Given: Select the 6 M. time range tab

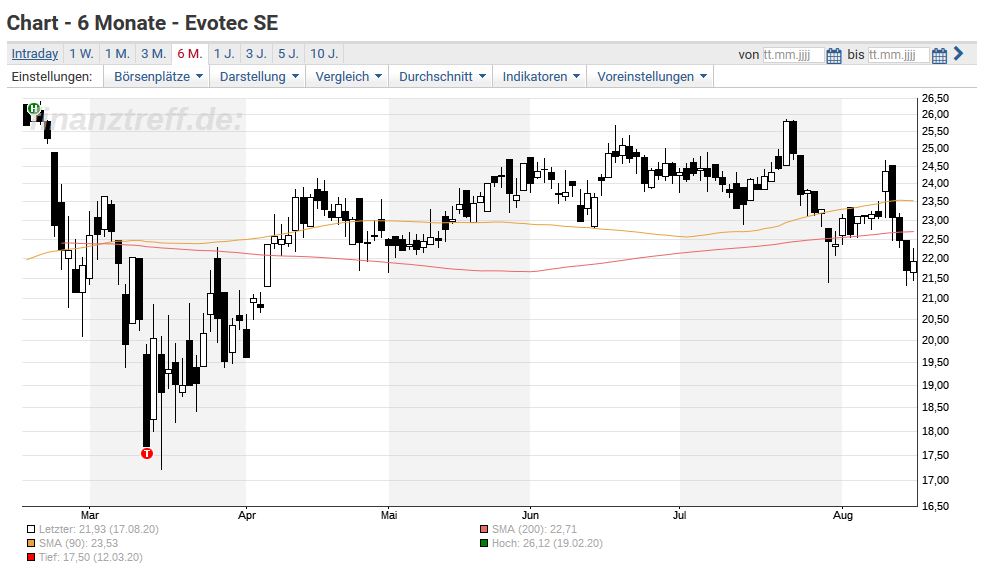Looking at the screenshot, I should [189, 53].
